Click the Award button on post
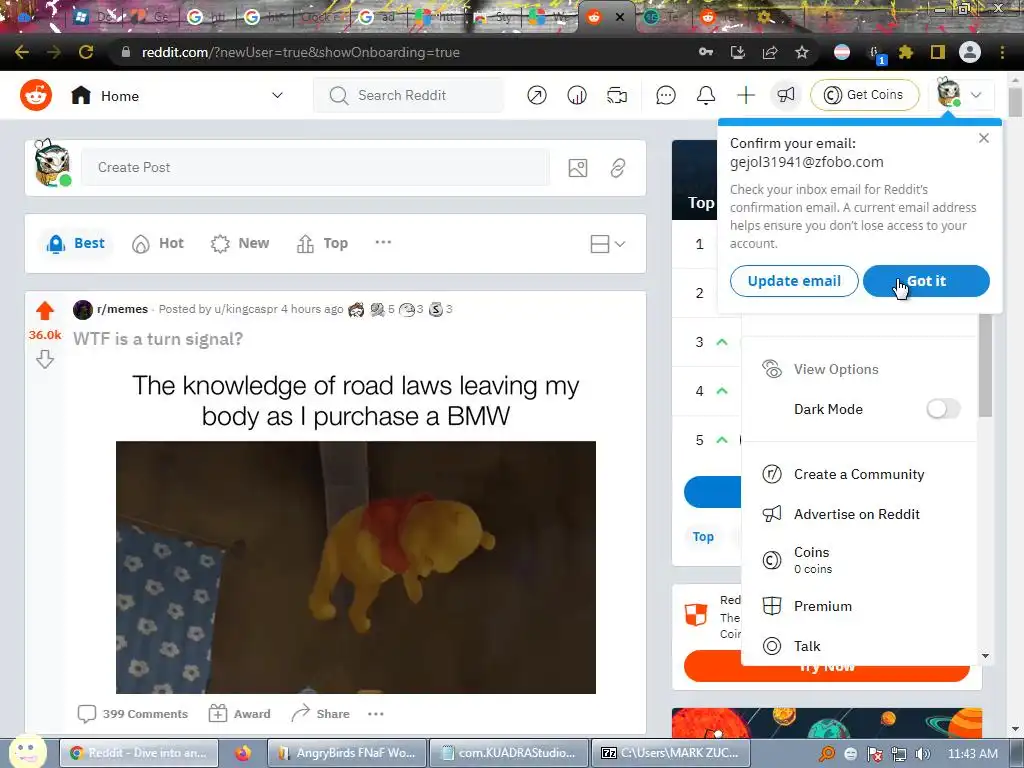Viewport: 1024px width, 768px height. (x=240, y=714)
